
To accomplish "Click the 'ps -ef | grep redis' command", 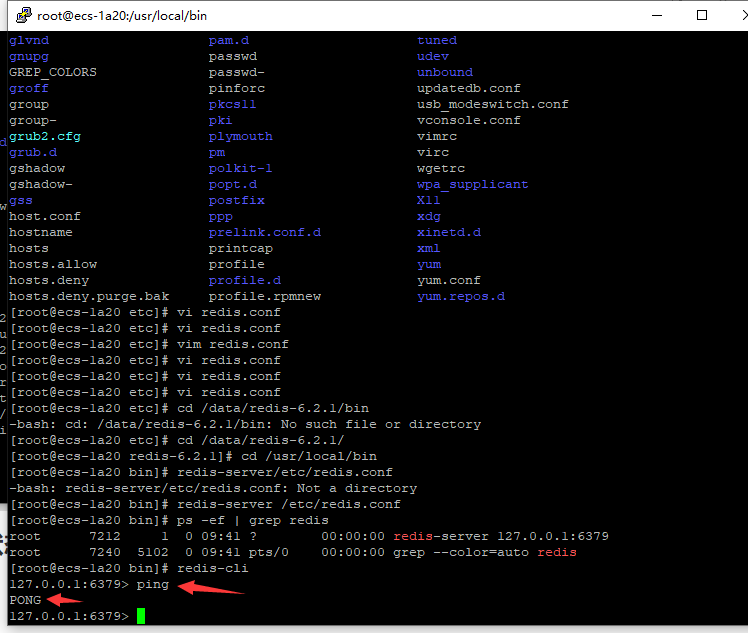I will click(x=253, y=520).
